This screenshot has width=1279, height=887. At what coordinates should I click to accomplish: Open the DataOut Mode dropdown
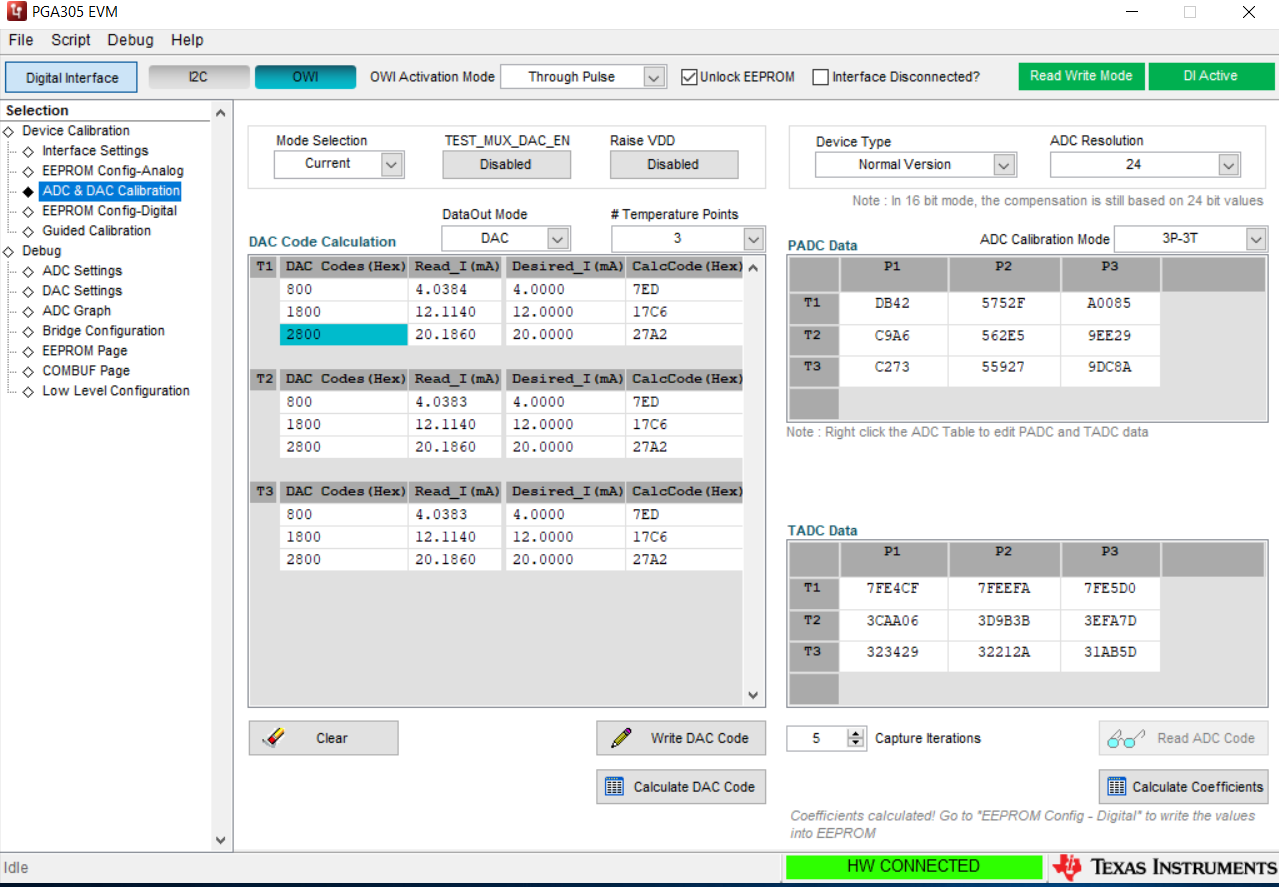[x=558, y=239]
